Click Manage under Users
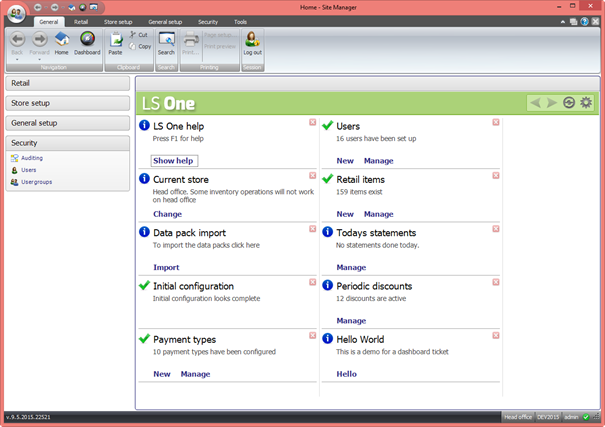This screenshot has height=427, width=605. (379, 161)
